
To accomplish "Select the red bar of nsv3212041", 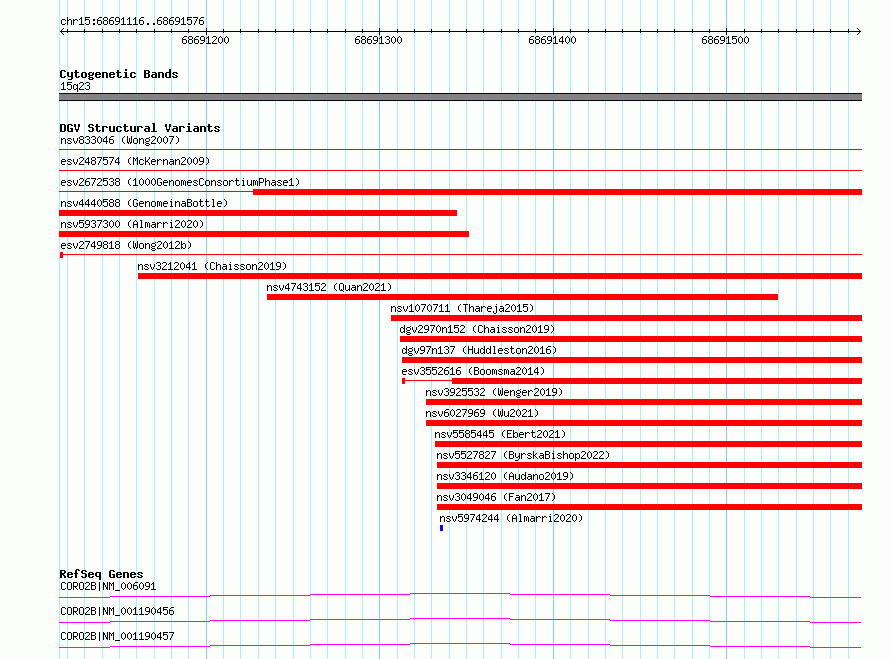I will coord(500,276).
